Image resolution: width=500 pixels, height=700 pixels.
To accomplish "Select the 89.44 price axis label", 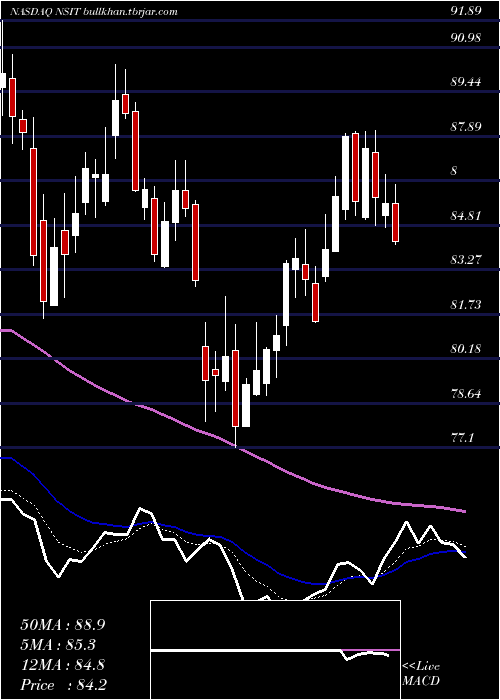I will coord(466,82).
